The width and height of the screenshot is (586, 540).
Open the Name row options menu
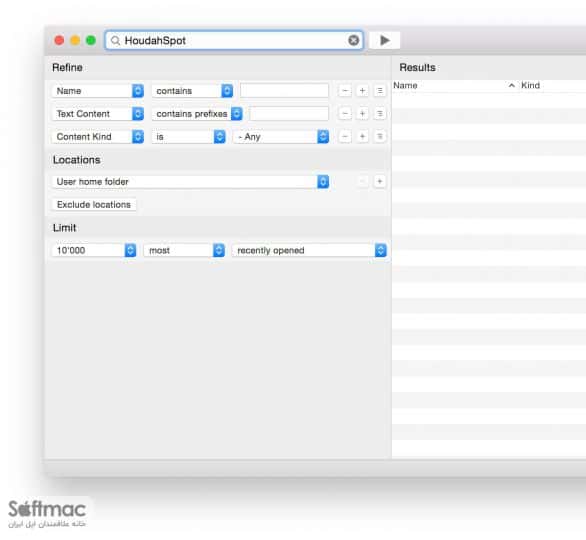point(379,91)
